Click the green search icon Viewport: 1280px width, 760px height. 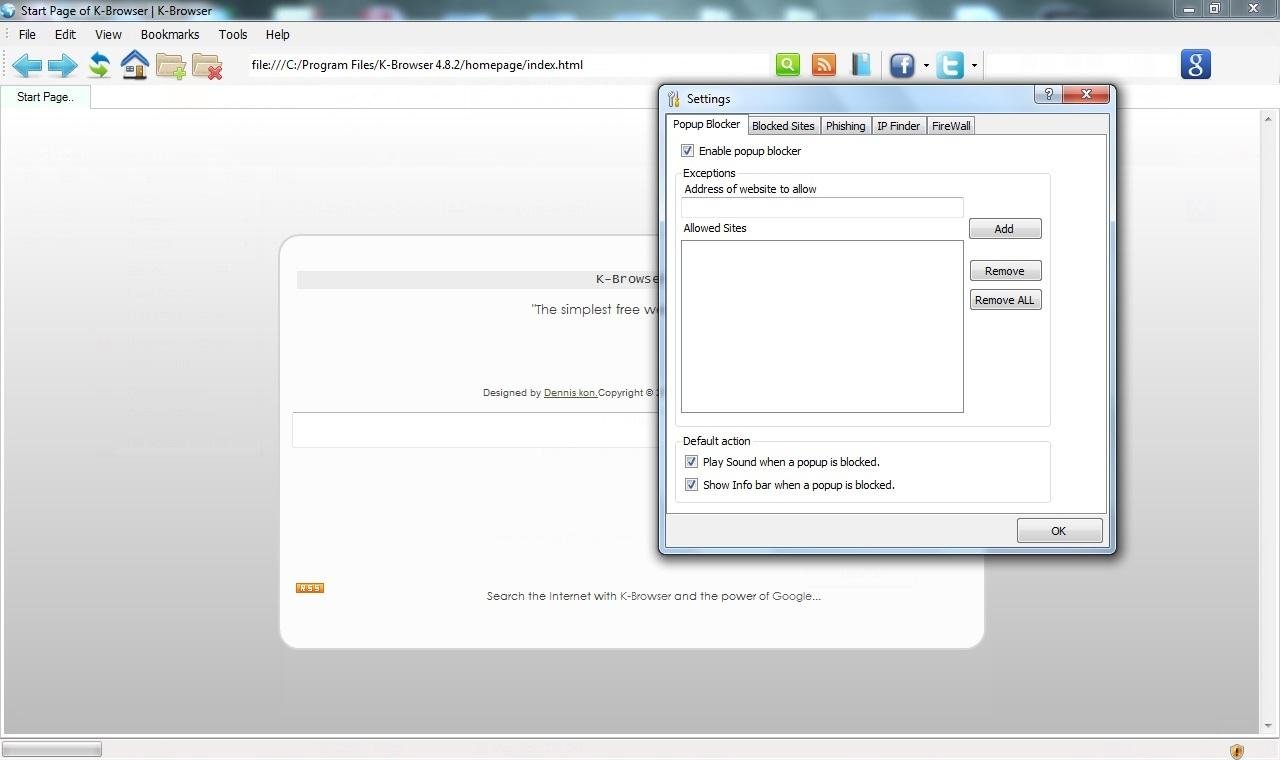pyautogui.click(x=787, y=64)
